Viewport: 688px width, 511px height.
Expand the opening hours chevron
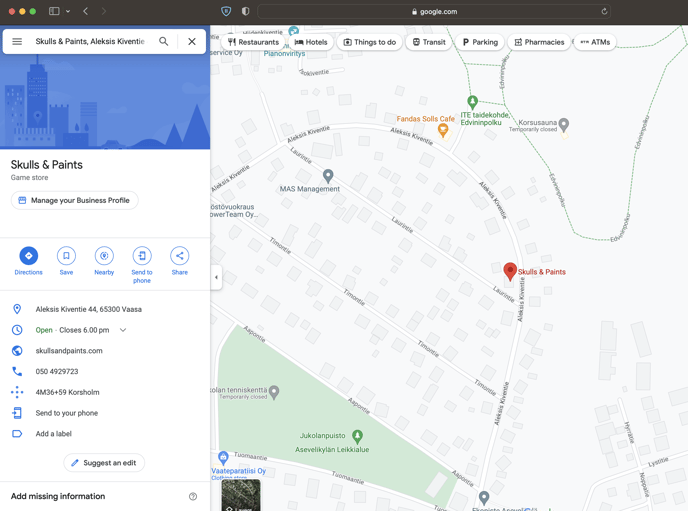pyautogui.click(x=123, y=330)
